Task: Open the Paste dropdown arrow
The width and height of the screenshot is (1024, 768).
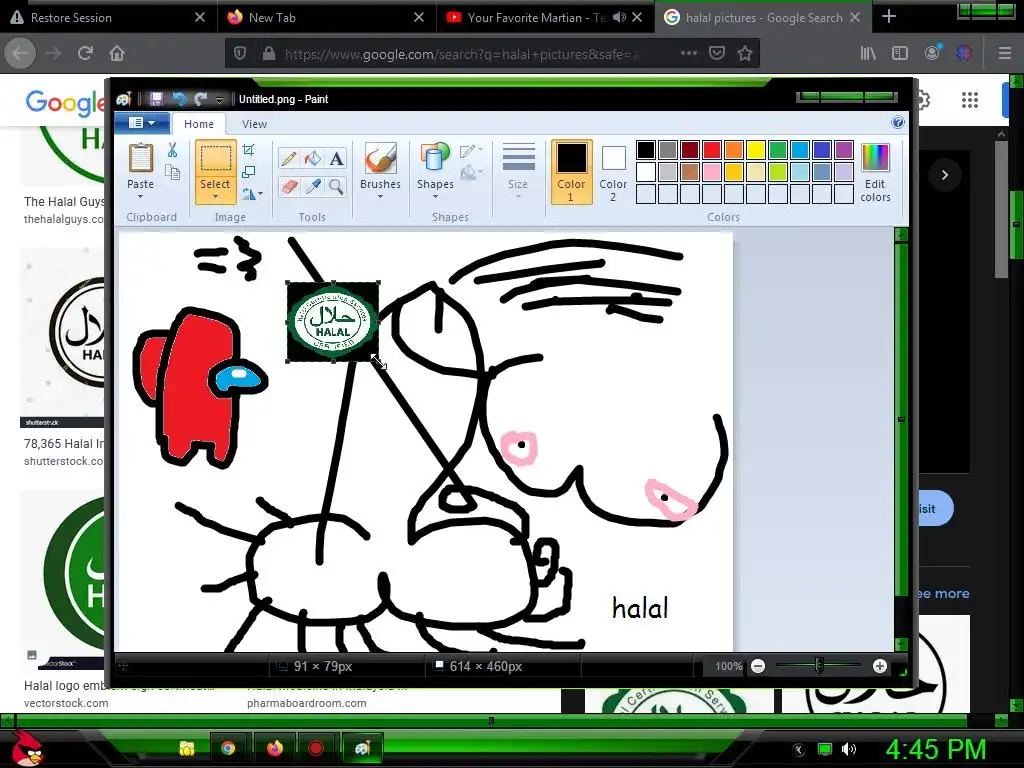Action: [140, 197]
